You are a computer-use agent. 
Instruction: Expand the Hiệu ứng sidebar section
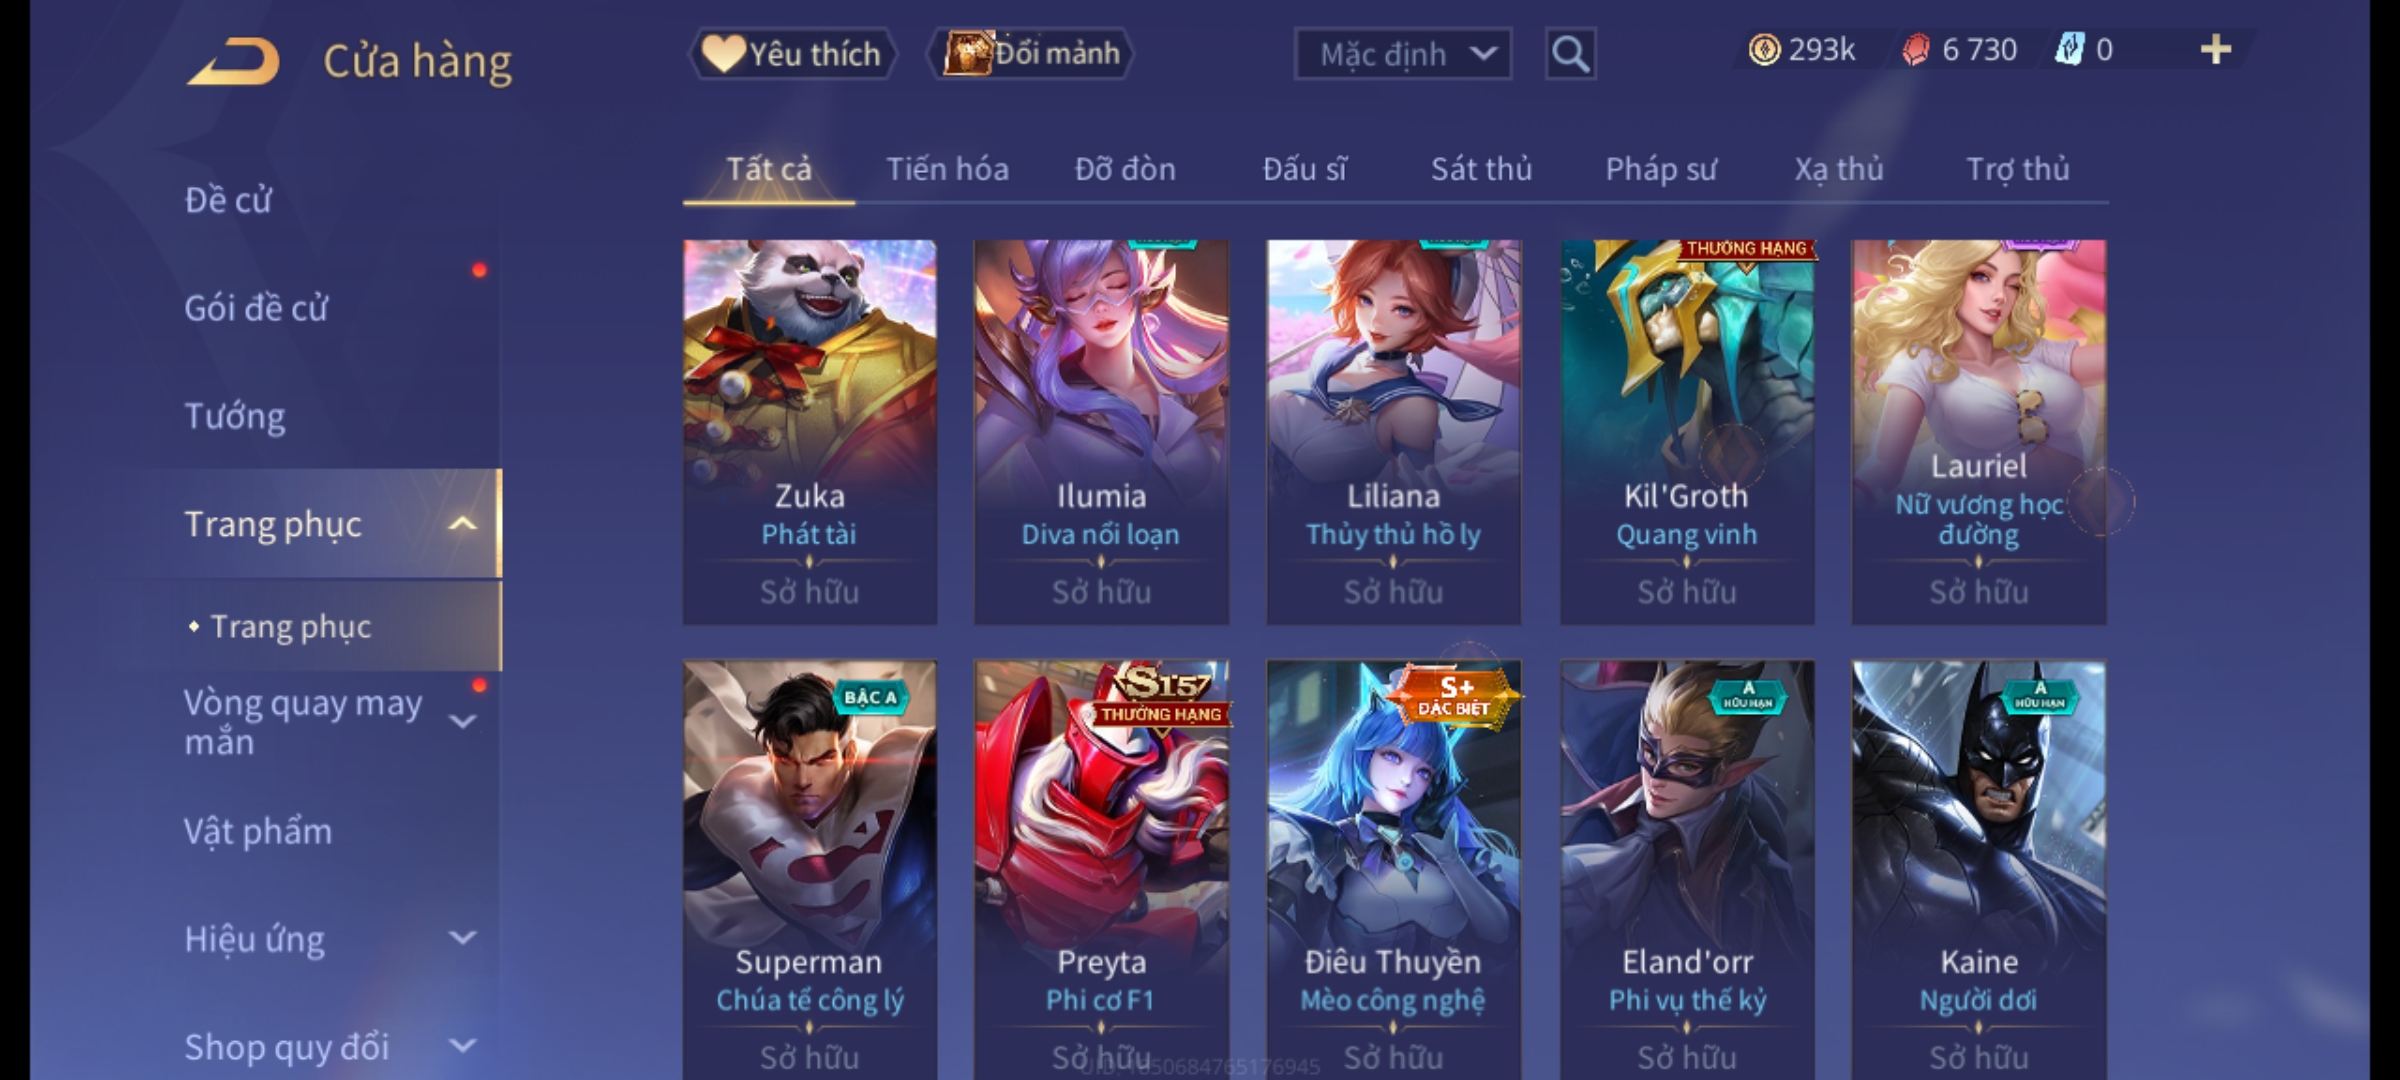click(462, 938)
